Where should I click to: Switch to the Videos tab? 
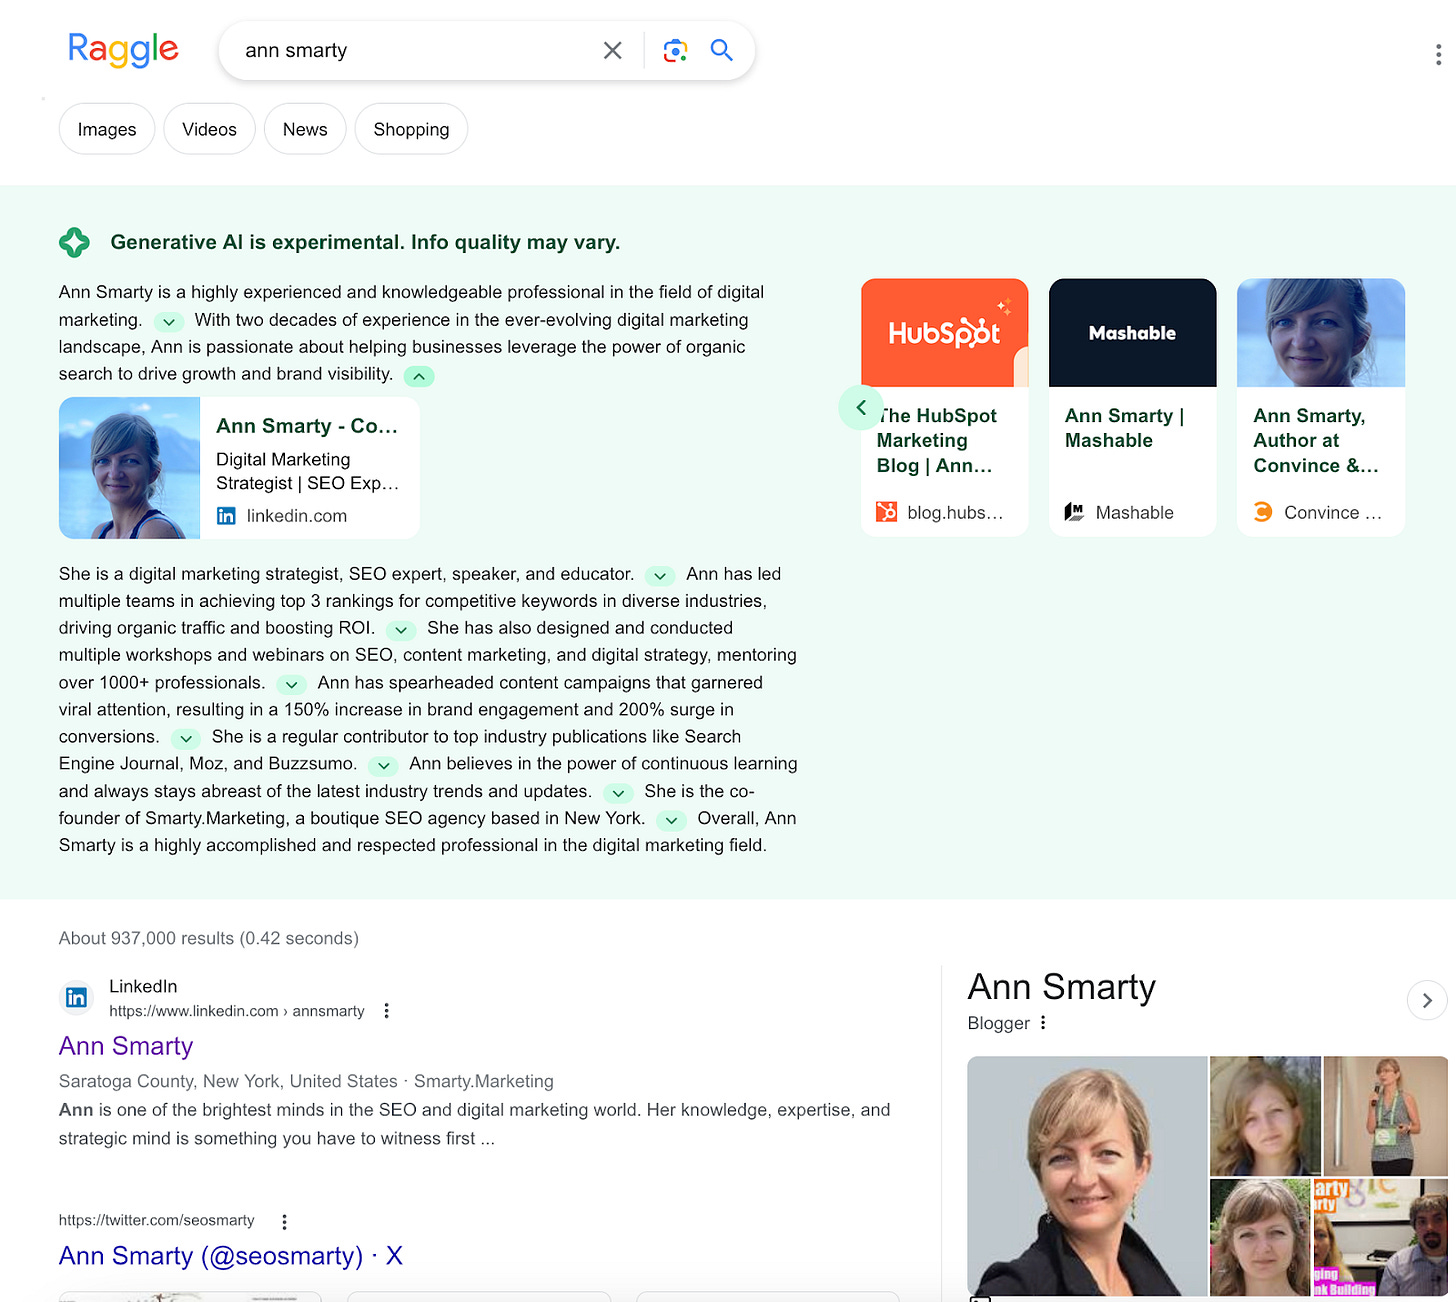[209, 129]
